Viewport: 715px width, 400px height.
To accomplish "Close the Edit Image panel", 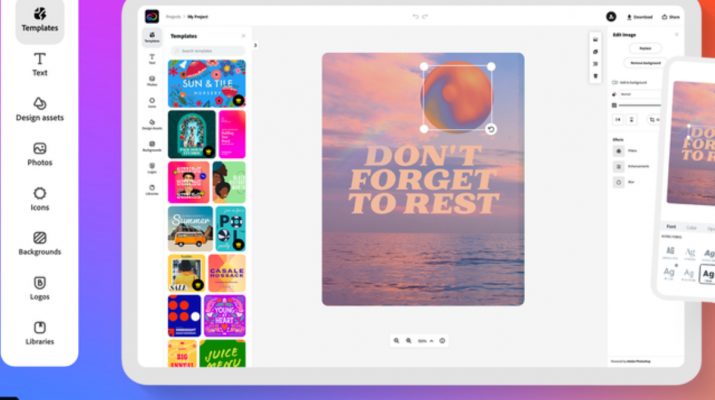I will click(x=677, y=35).
